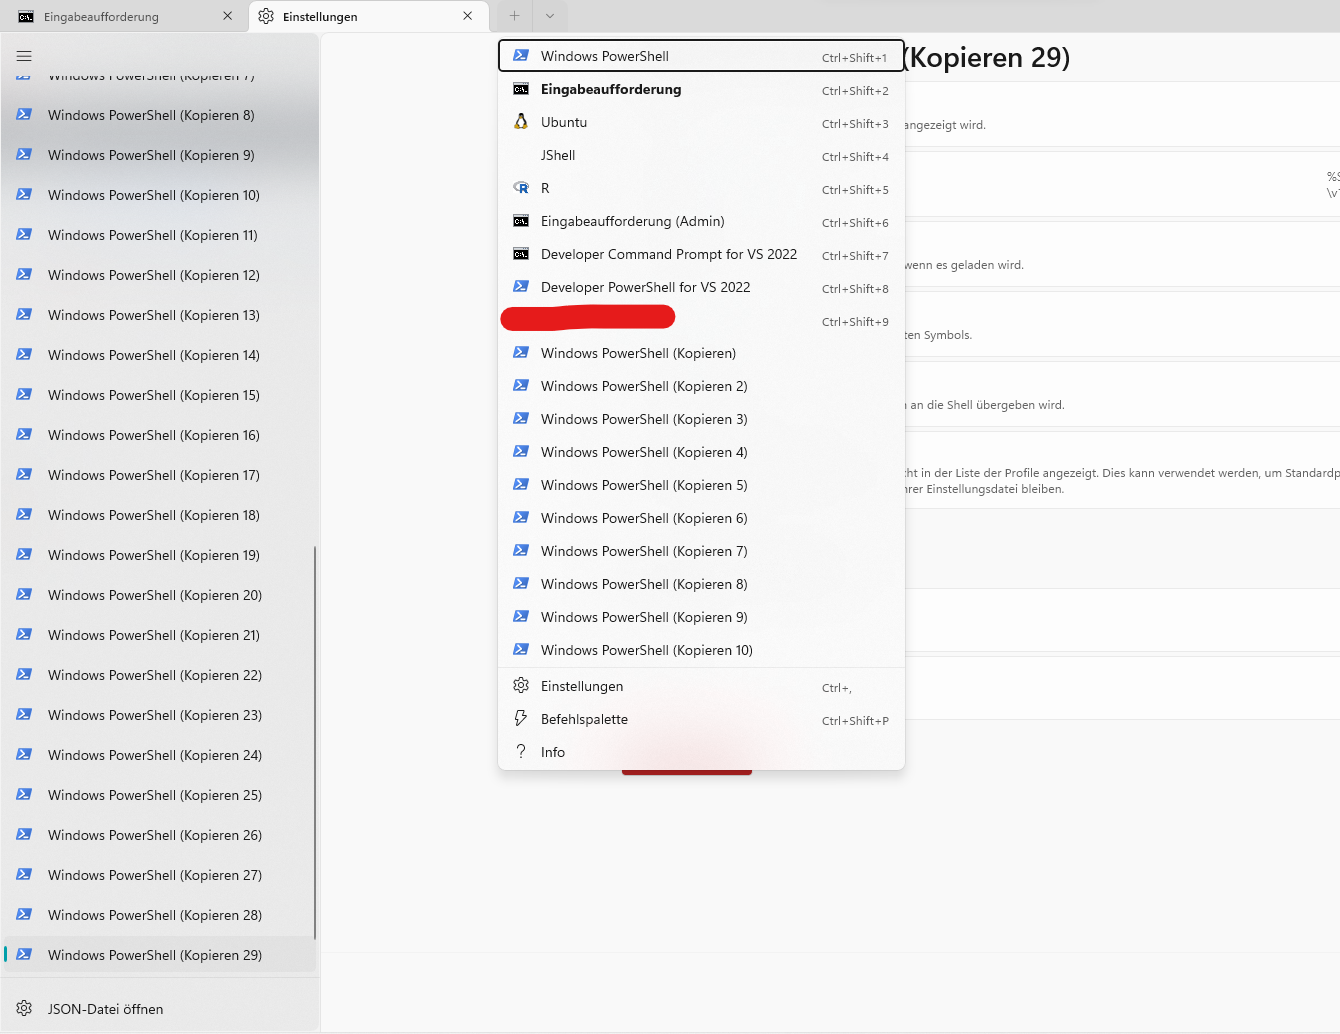Click PowerShell icon beside sidebar Kopieren 23

(24, 714)
